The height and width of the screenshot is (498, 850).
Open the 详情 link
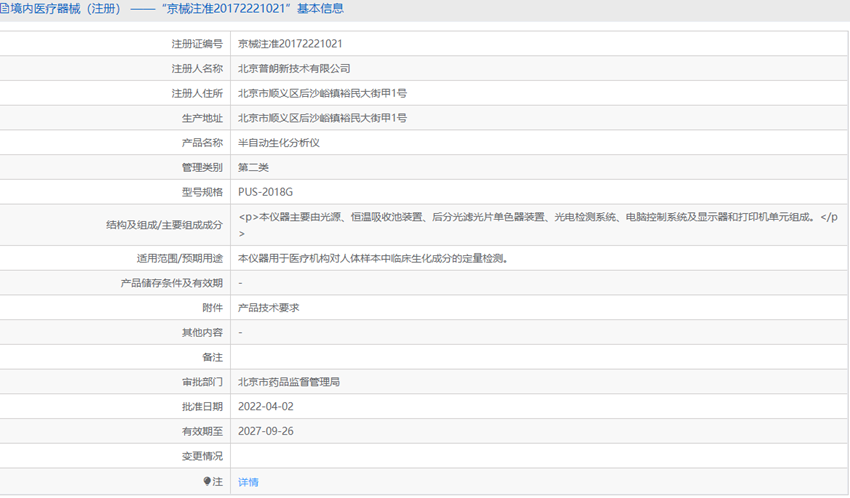point(248,482)
